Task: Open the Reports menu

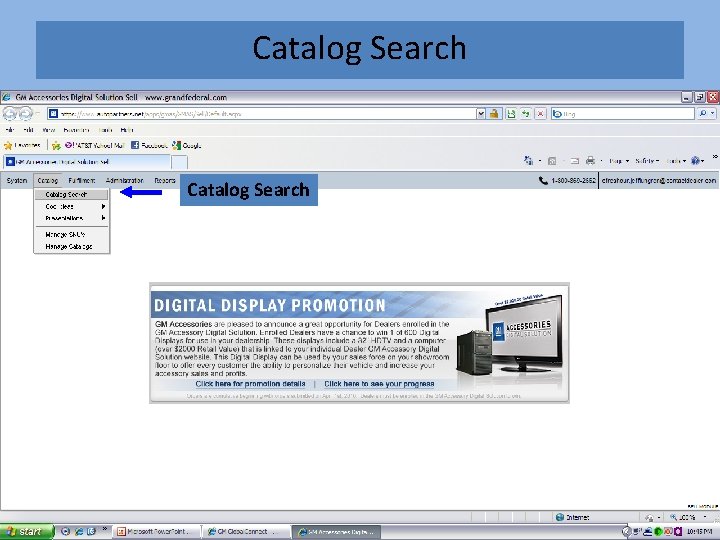Action: tap(165, 180)
